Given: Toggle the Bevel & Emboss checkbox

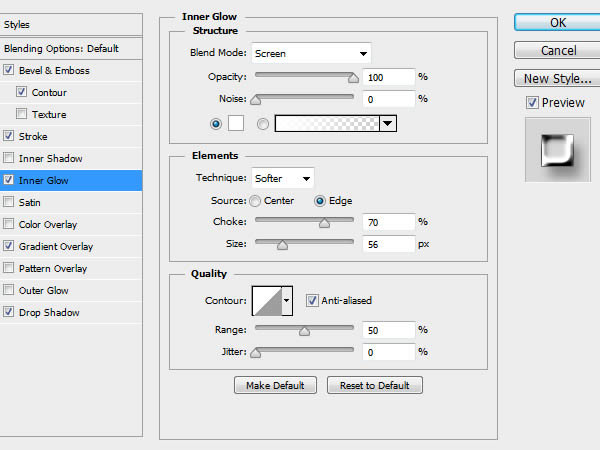Looking at the screenshot, I should (8, 70).
